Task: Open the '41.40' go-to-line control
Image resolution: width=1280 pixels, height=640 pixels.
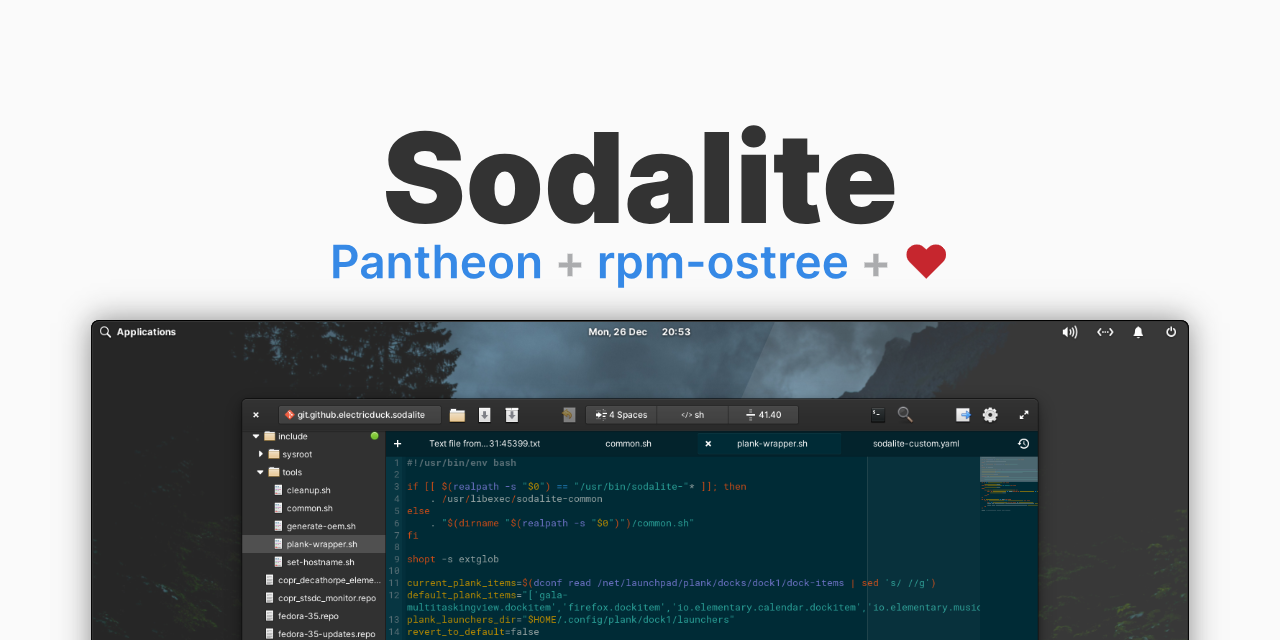Action: point(762,414)
